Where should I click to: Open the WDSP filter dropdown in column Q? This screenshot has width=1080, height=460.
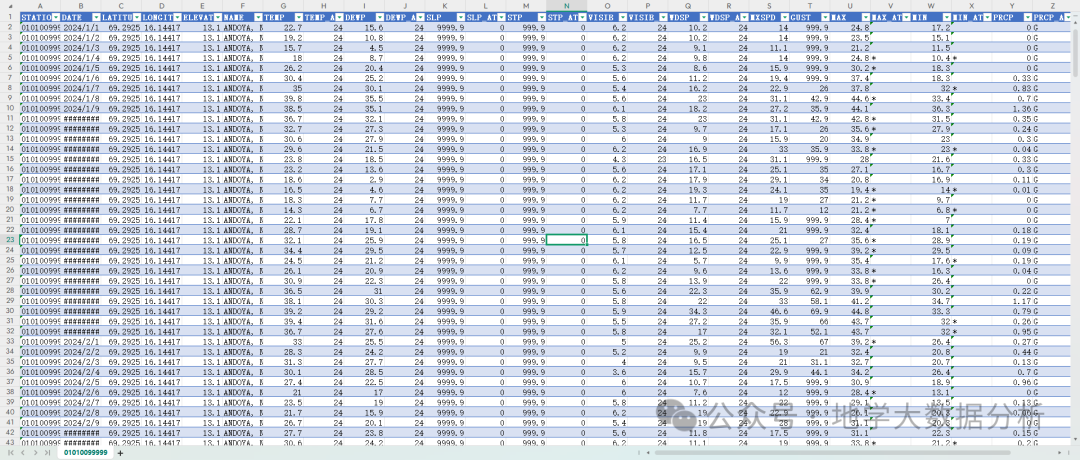tap(703, 16)
